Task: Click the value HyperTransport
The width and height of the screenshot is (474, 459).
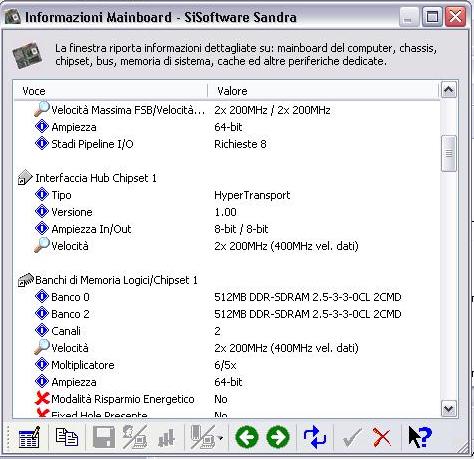Action: (252, 195)
